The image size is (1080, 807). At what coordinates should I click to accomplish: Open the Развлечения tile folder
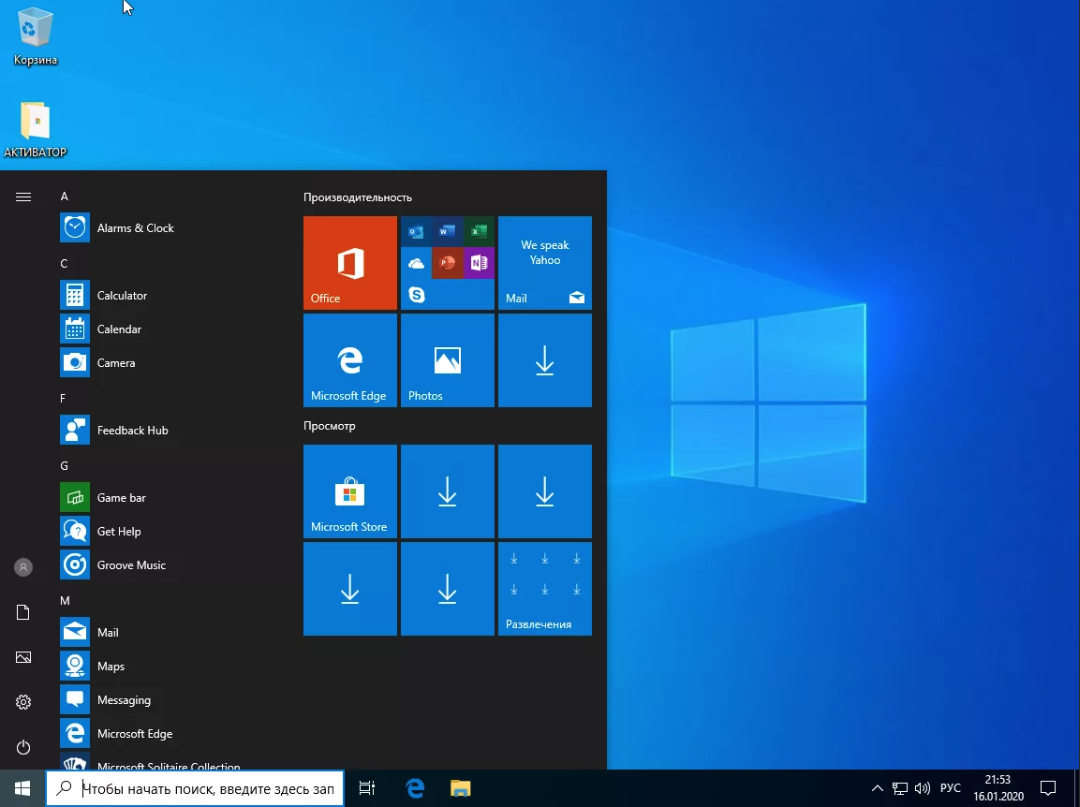coord(545,589)
